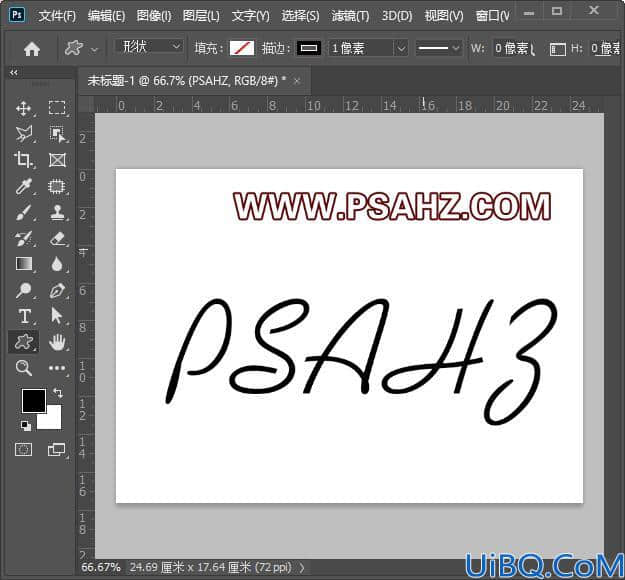Select the Path Selection tool
The image size is (625, 580).
tap(57, 316)
